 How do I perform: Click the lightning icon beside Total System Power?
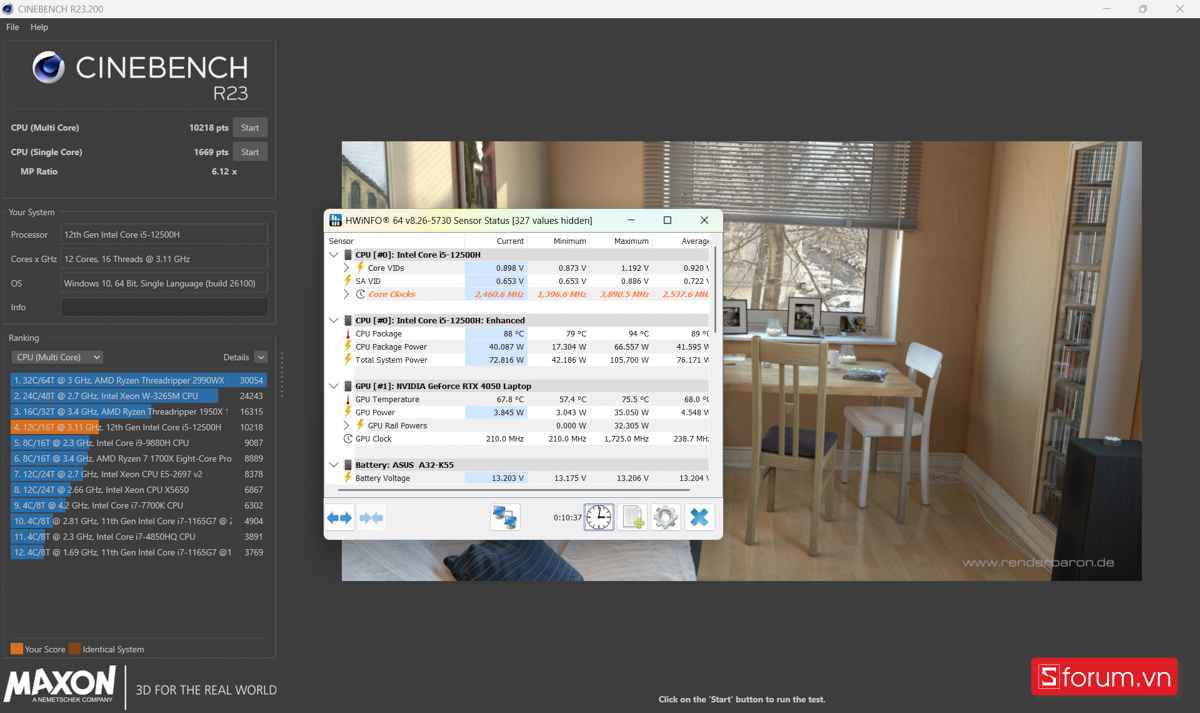(x=348, y=360)
